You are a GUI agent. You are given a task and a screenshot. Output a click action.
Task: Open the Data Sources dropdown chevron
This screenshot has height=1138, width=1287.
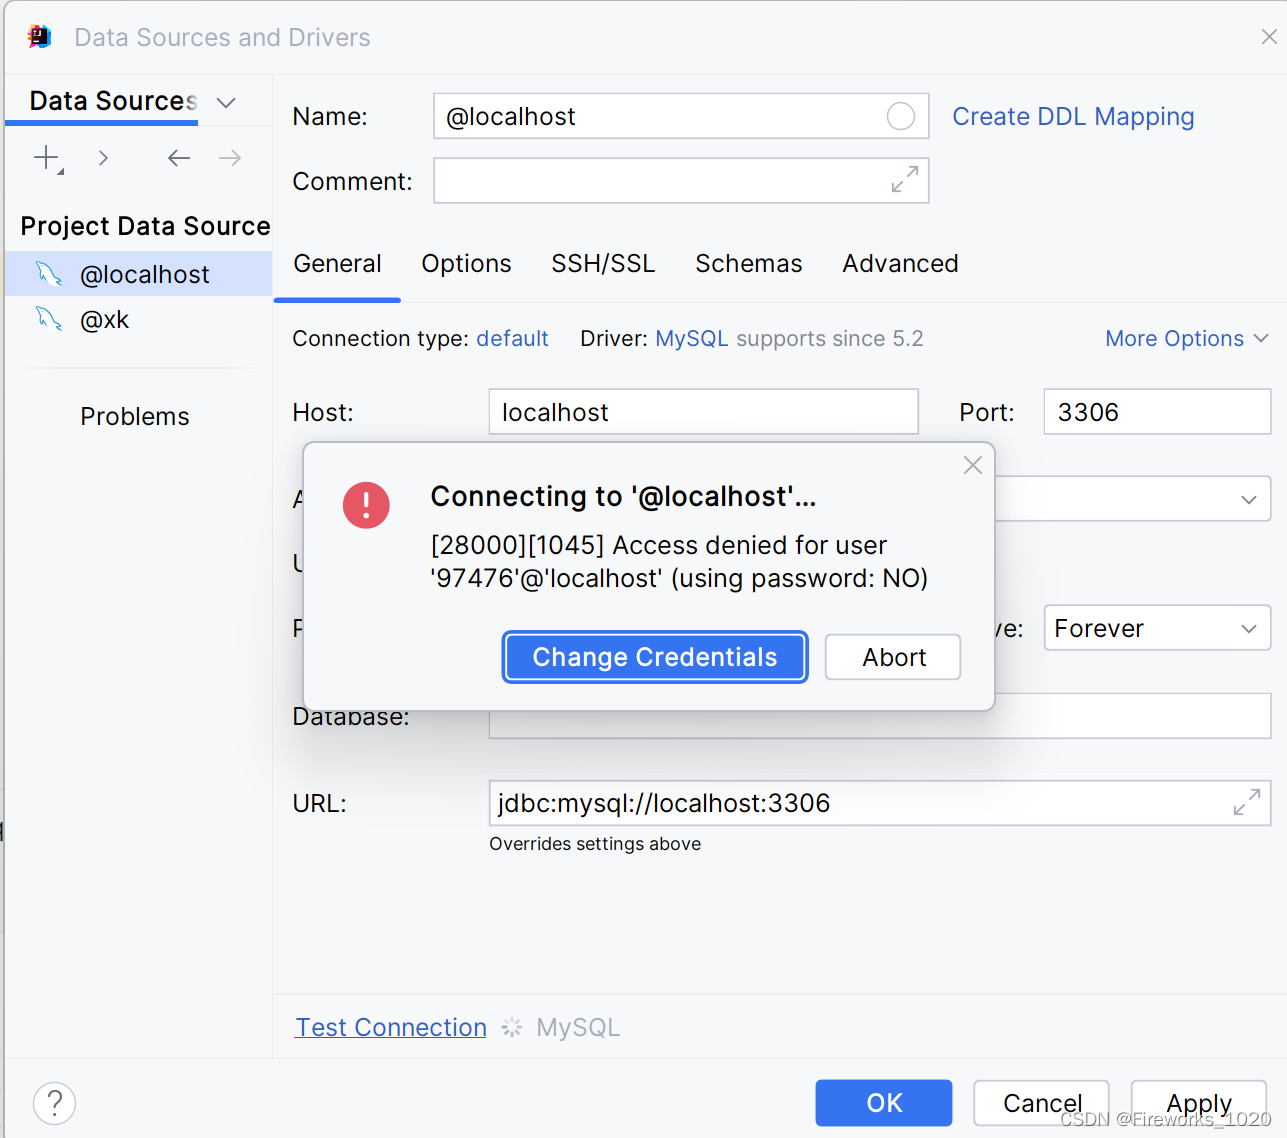pyautogui.click(x=226, y=102)
